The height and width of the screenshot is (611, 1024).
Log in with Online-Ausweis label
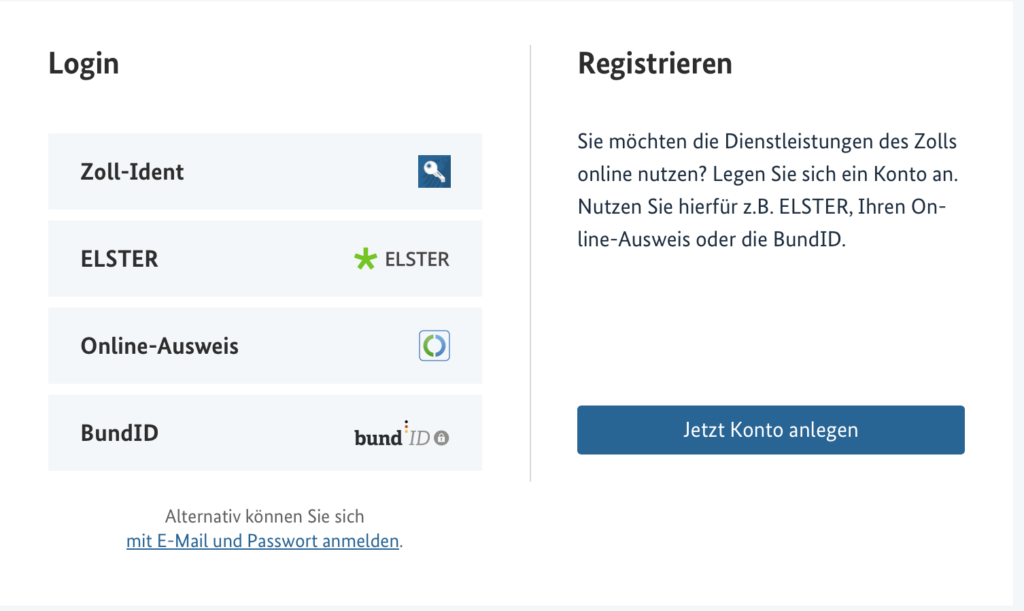(159, 346)
